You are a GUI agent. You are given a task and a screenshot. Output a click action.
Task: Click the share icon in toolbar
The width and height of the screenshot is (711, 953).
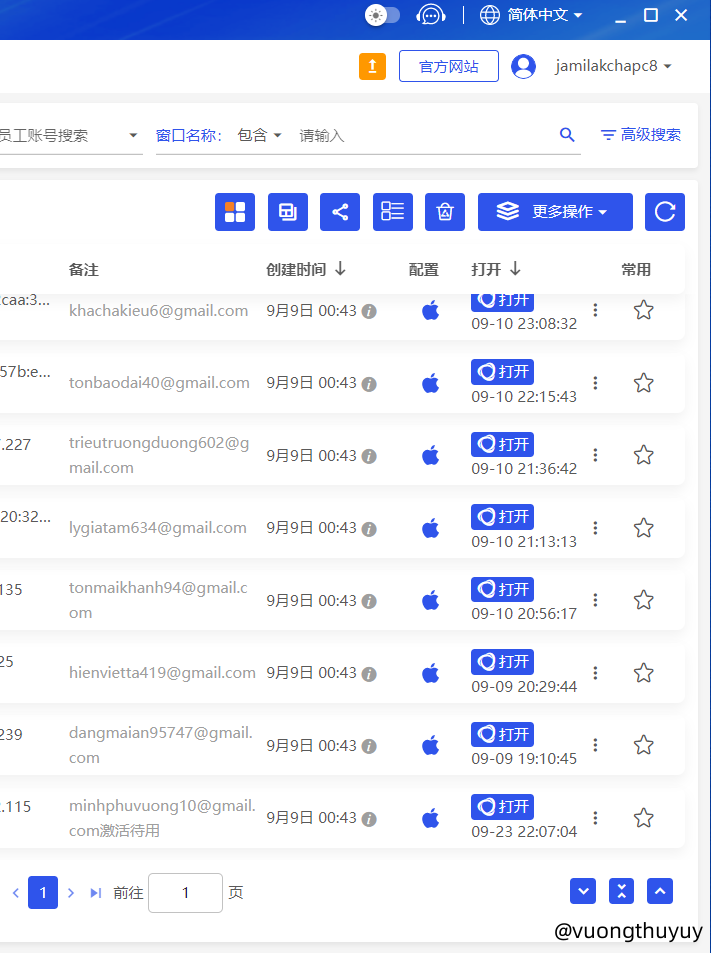(x=340, y=212)
